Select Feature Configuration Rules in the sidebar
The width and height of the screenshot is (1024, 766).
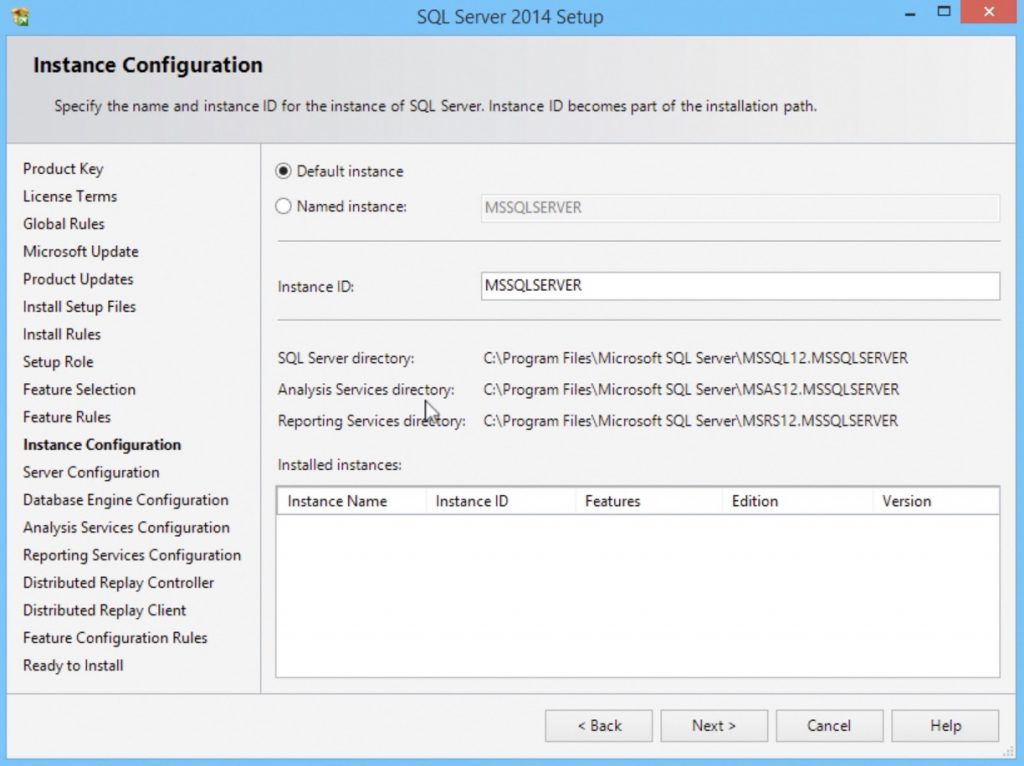tap(115, 637)
